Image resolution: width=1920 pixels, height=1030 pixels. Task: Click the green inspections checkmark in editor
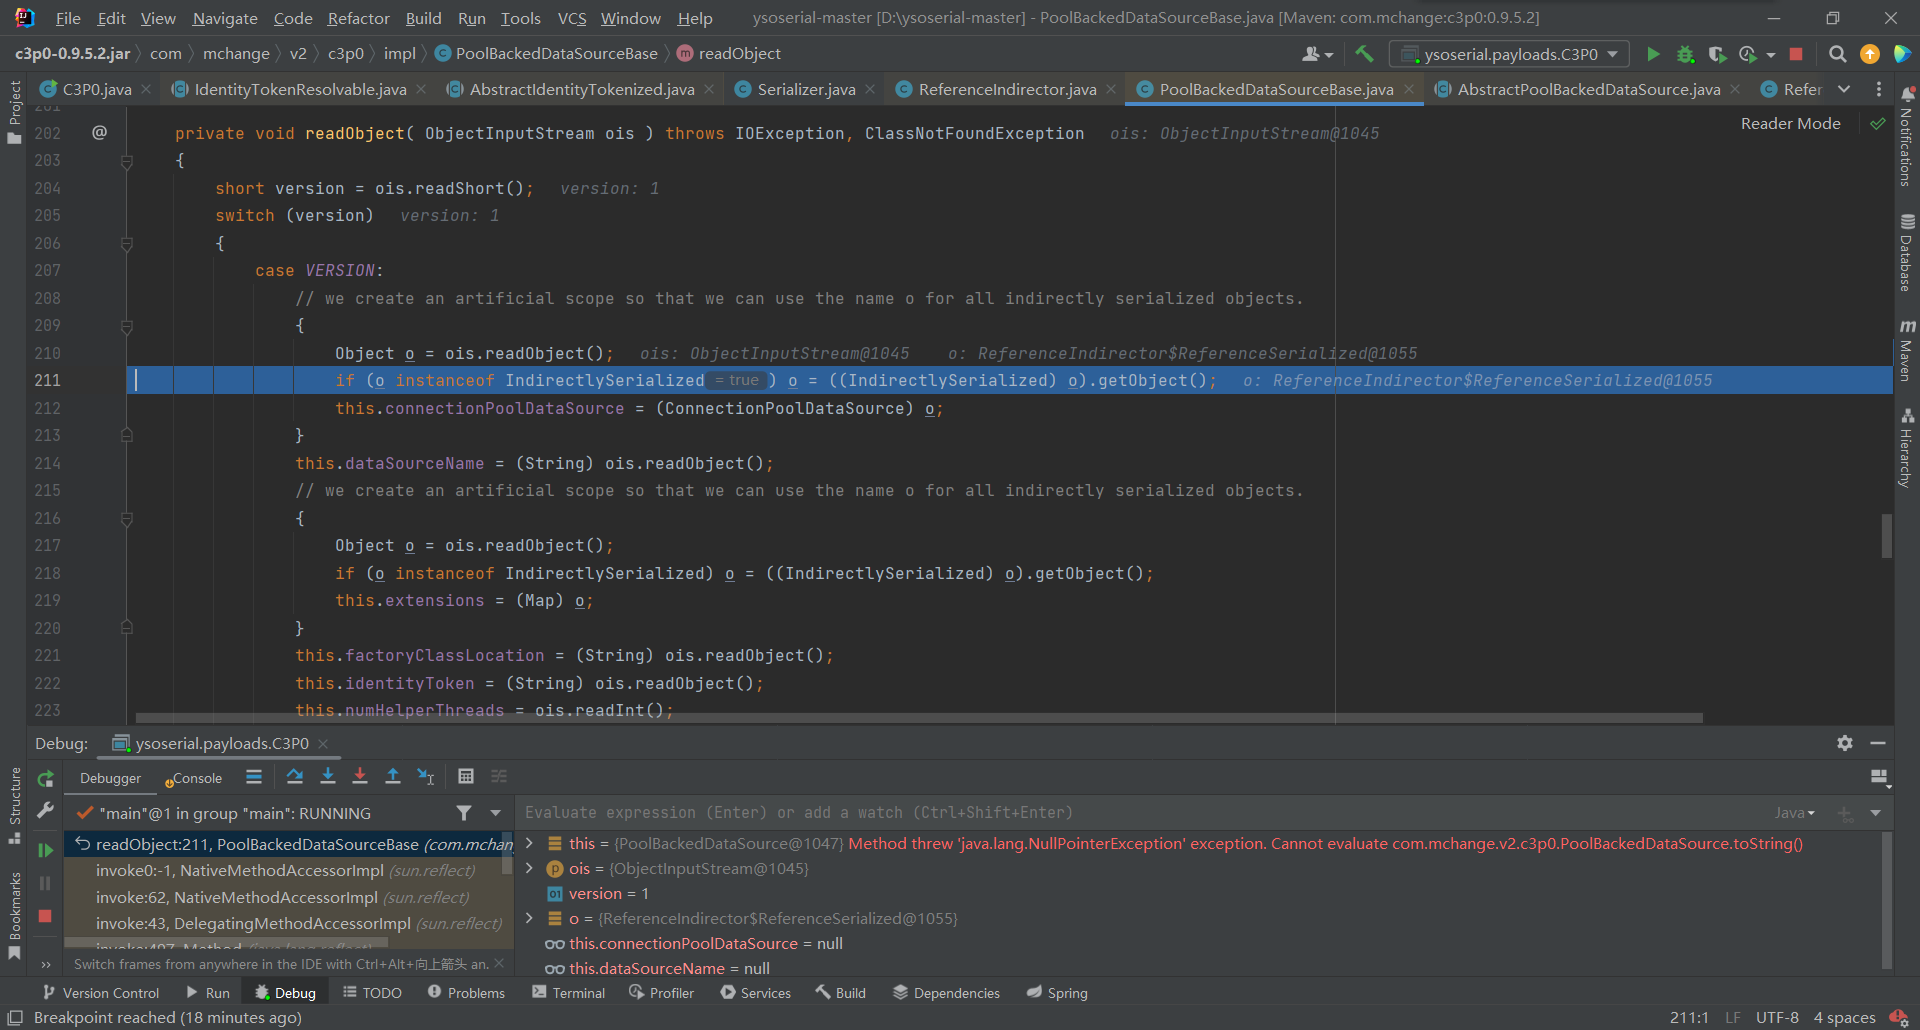tap(1877, 124)
